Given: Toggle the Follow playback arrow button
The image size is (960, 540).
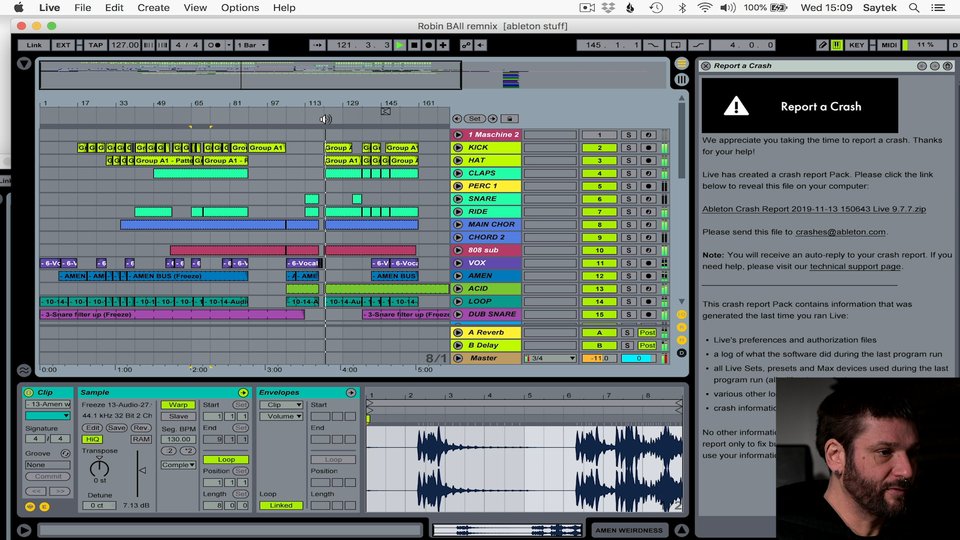Looking at the screenshot, I should (317, 45).
